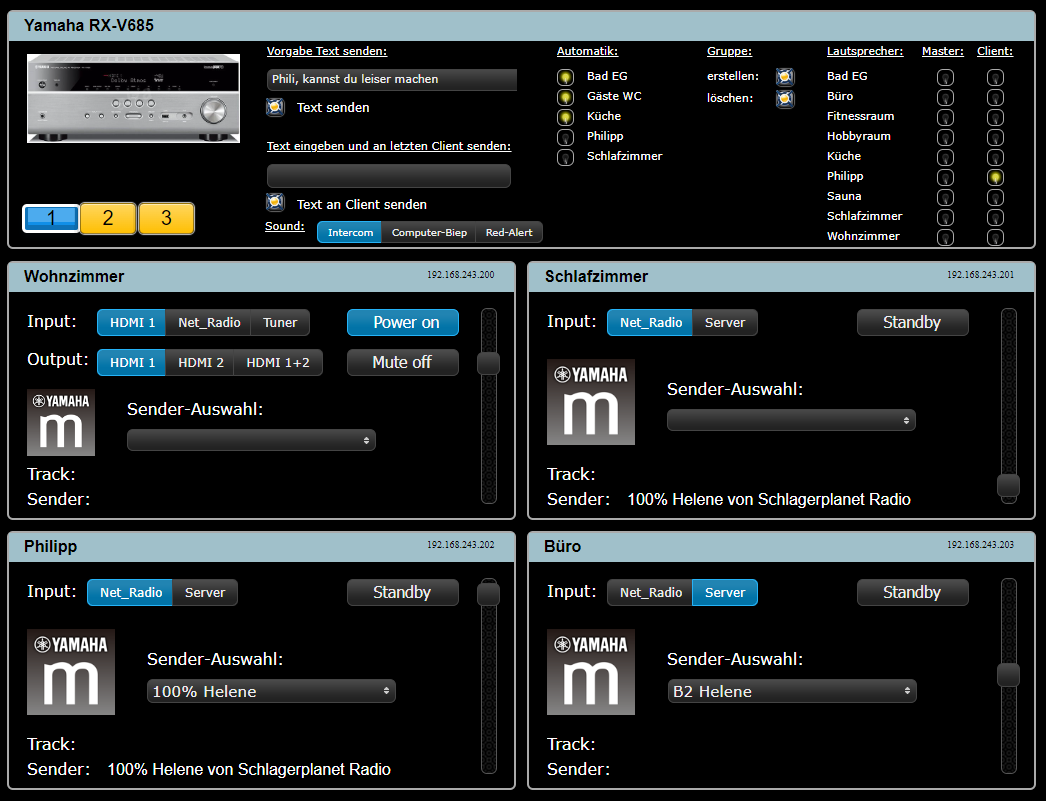Viewport: 1046px width, 801px height.
Task: Click the Gruppe erstellen icon
Action: point(785,77)
